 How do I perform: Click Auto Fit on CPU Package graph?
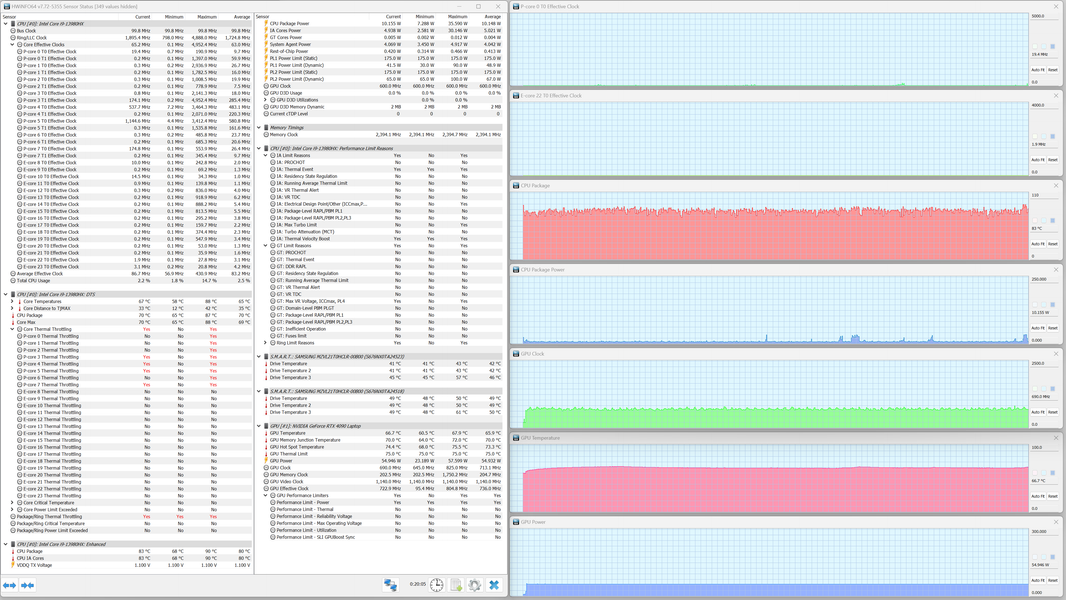point(1037,243)
